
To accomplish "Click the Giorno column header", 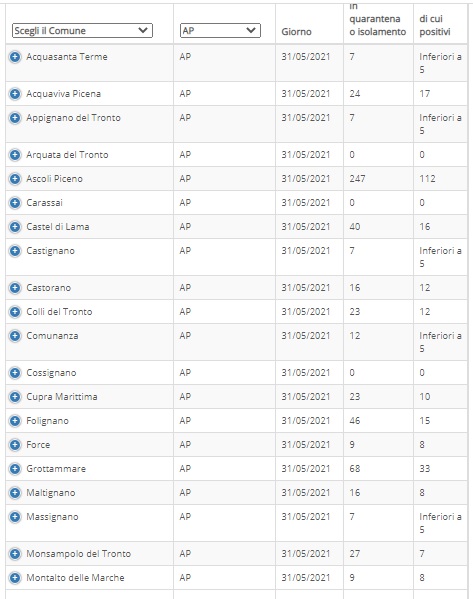I will pyautogui.click(x=296, y=32).
